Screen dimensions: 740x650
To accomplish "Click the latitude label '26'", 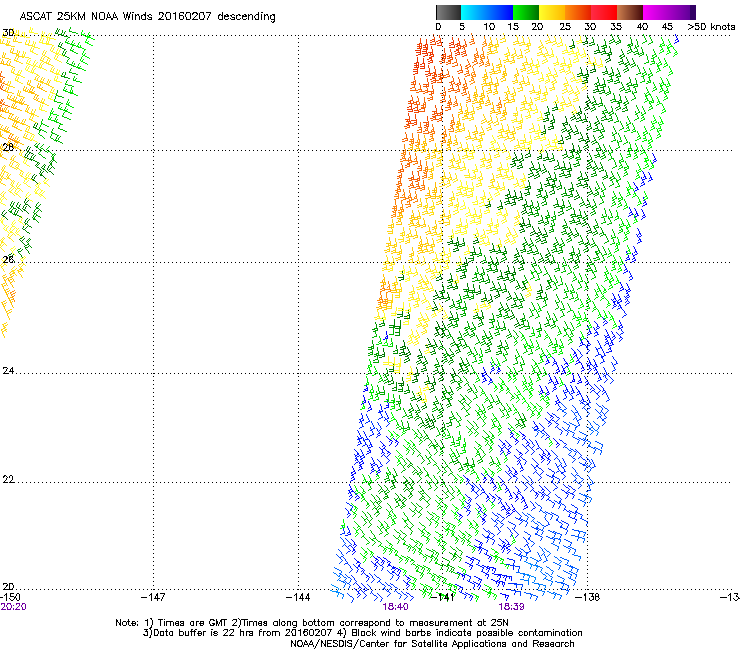I will click(x=8, y=259).
